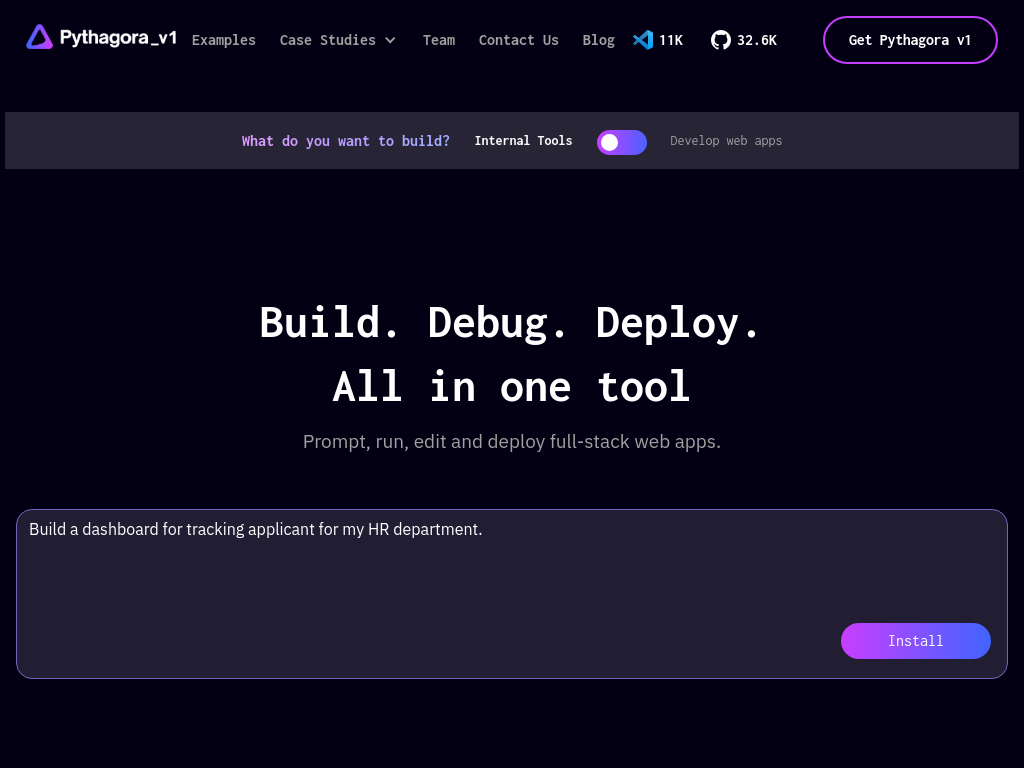Select the Develop web apps label
Viewport: 1024px width, 768px height.
coord(726,141)
